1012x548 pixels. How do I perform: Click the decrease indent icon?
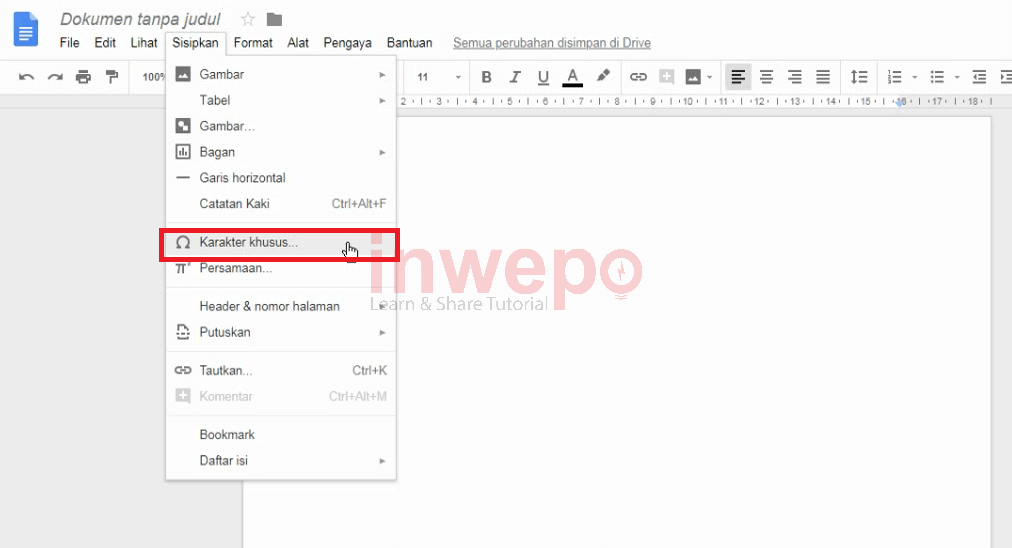[x=979, y=77]
